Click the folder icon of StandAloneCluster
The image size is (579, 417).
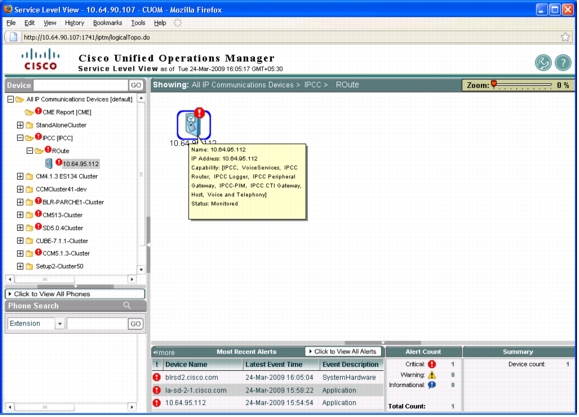point(30,125)
